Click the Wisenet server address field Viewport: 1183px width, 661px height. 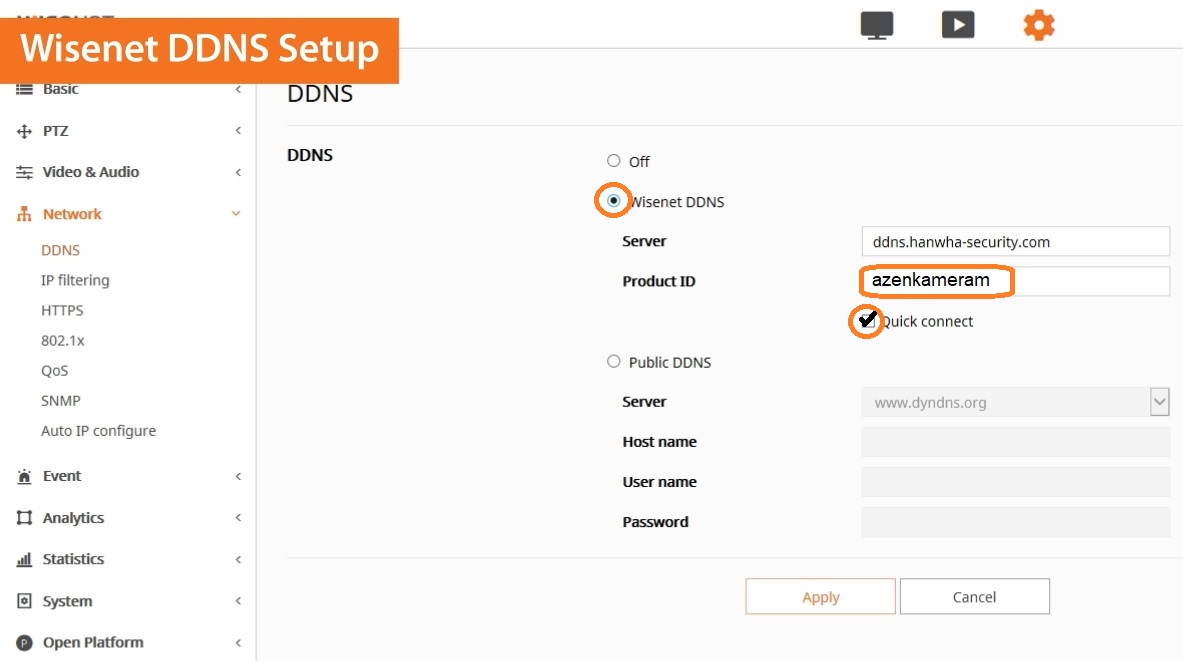[x=1016, y=241]
